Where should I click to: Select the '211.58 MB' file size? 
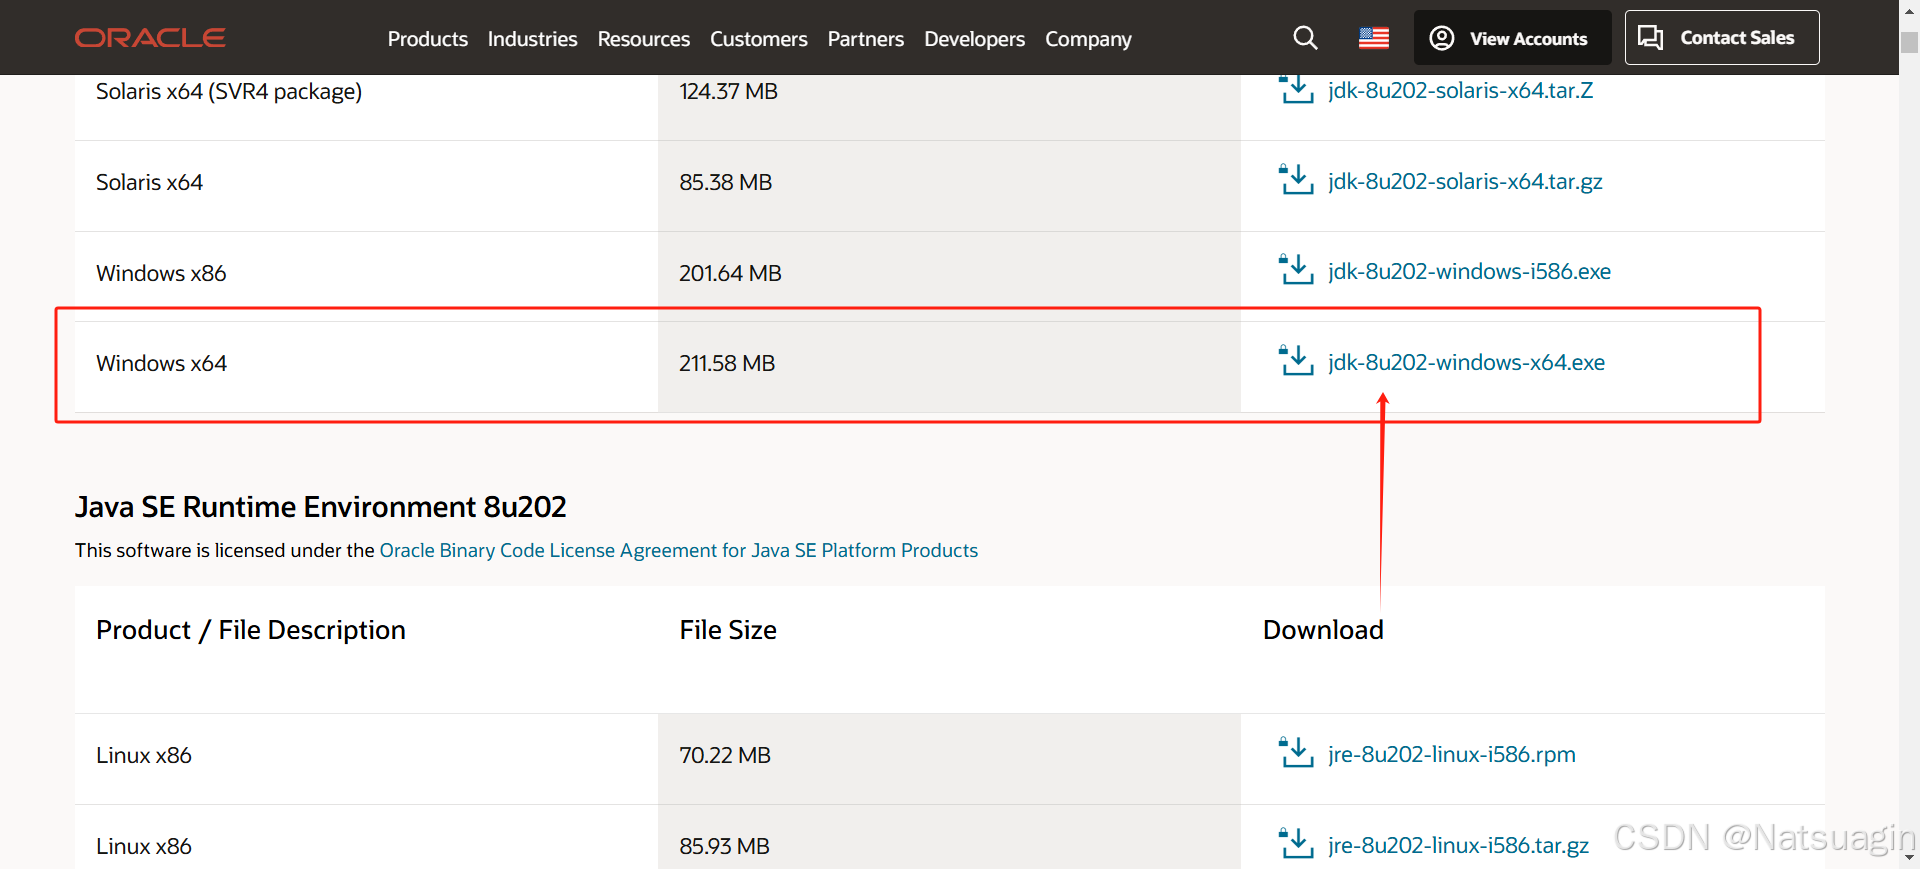(727, 363)
